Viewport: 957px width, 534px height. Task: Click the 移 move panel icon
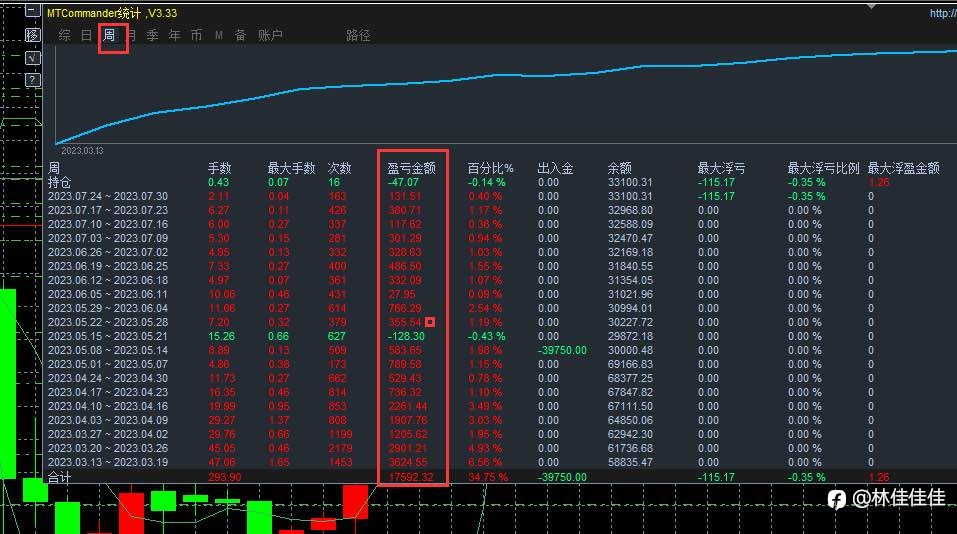click(x=32, y=35)
